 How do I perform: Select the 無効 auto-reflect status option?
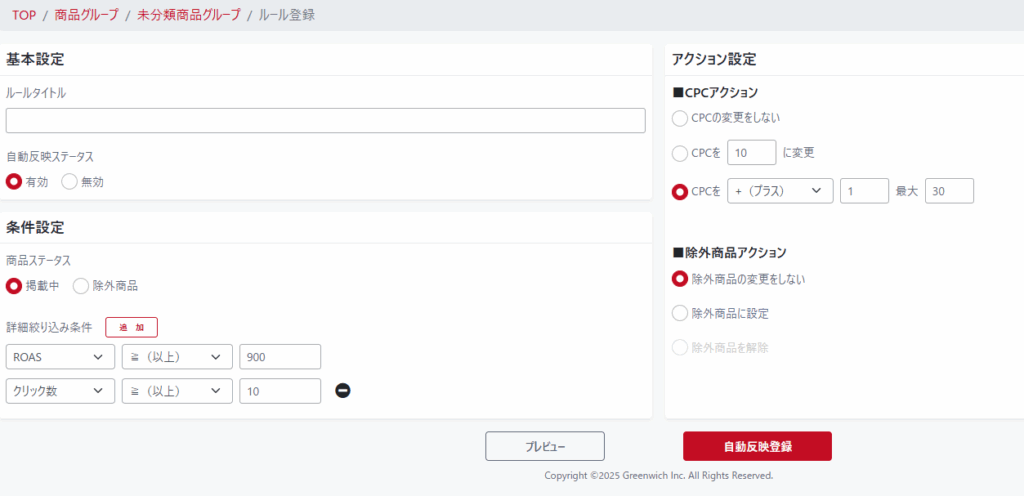(x=70, y=182)
